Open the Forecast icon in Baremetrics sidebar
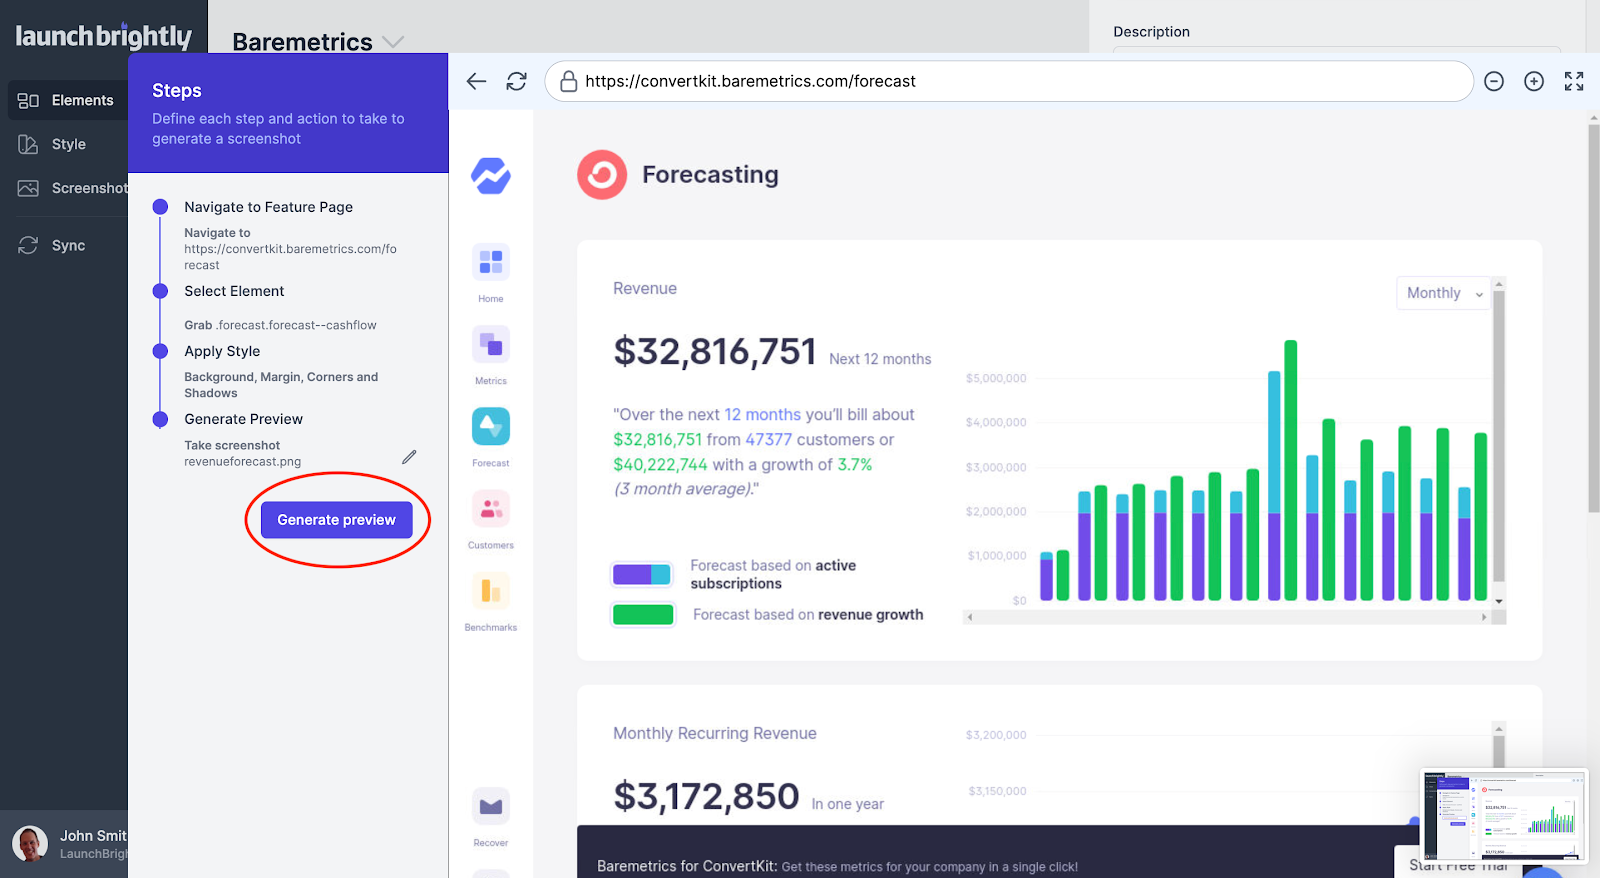The height and width of the screenshot is (878, 1600). click(x=491, y=427)
